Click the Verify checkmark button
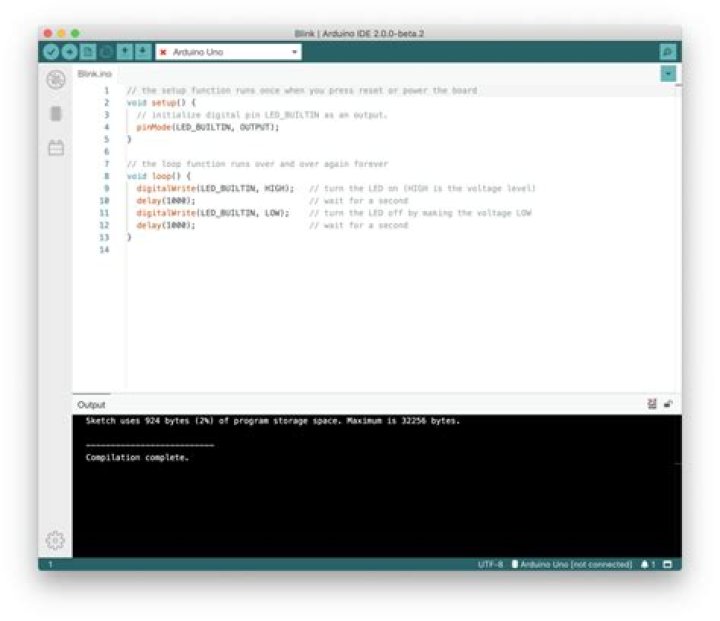 coord(51,52)
